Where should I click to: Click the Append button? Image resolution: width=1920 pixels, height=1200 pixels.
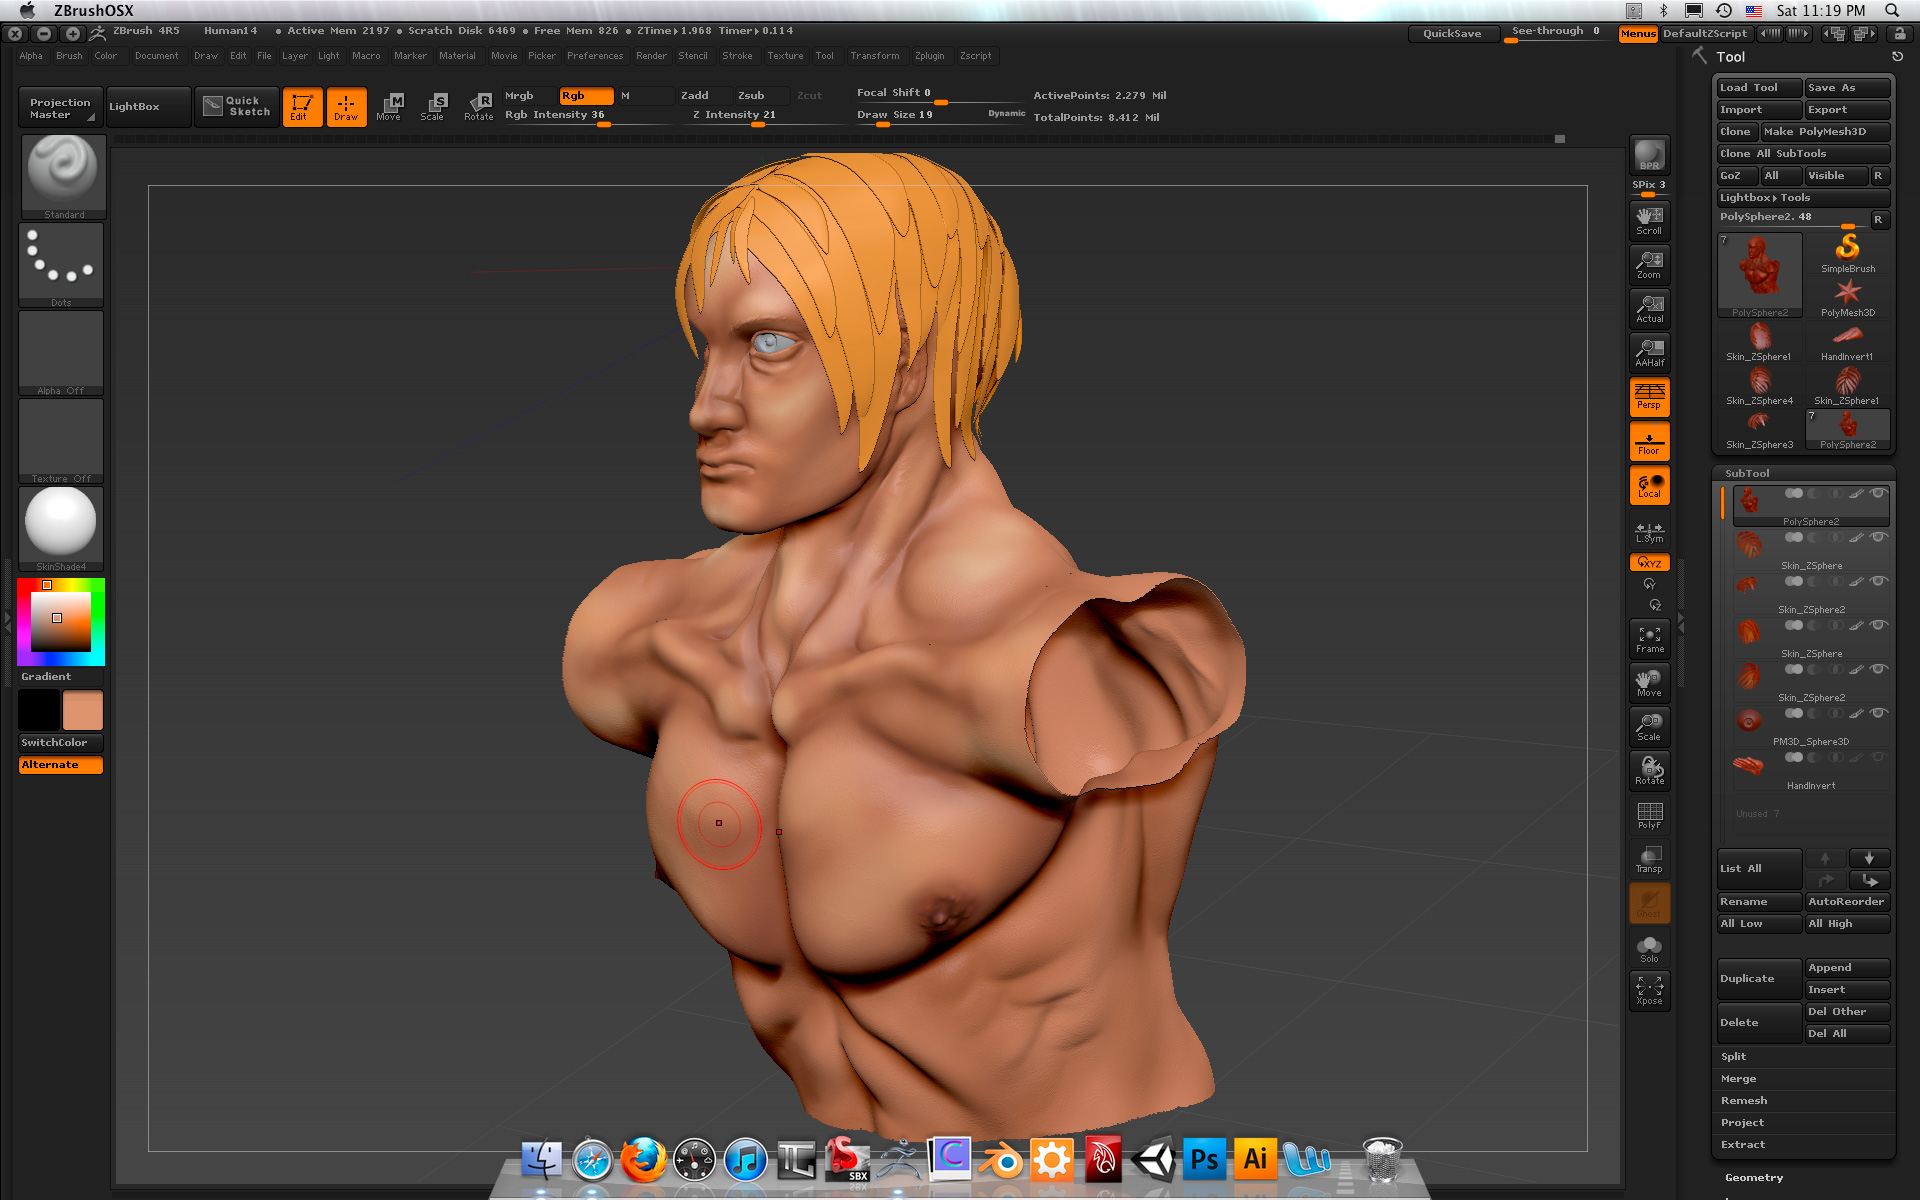(x=1847, y=968)
